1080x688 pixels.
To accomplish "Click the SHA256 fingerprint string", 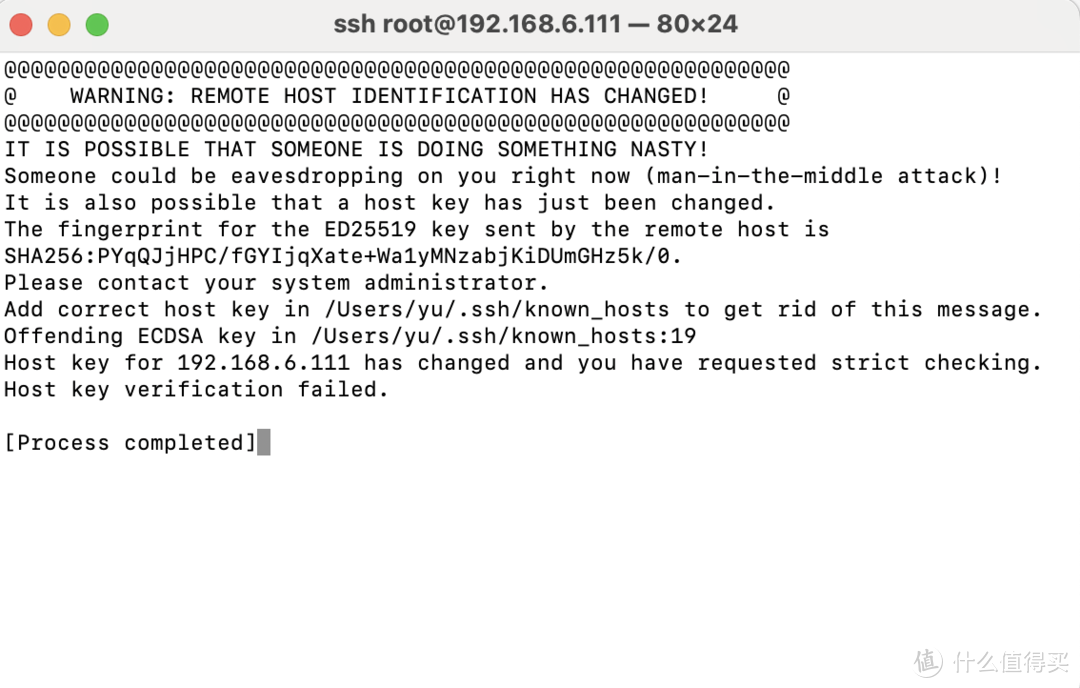I will point(343,256).
